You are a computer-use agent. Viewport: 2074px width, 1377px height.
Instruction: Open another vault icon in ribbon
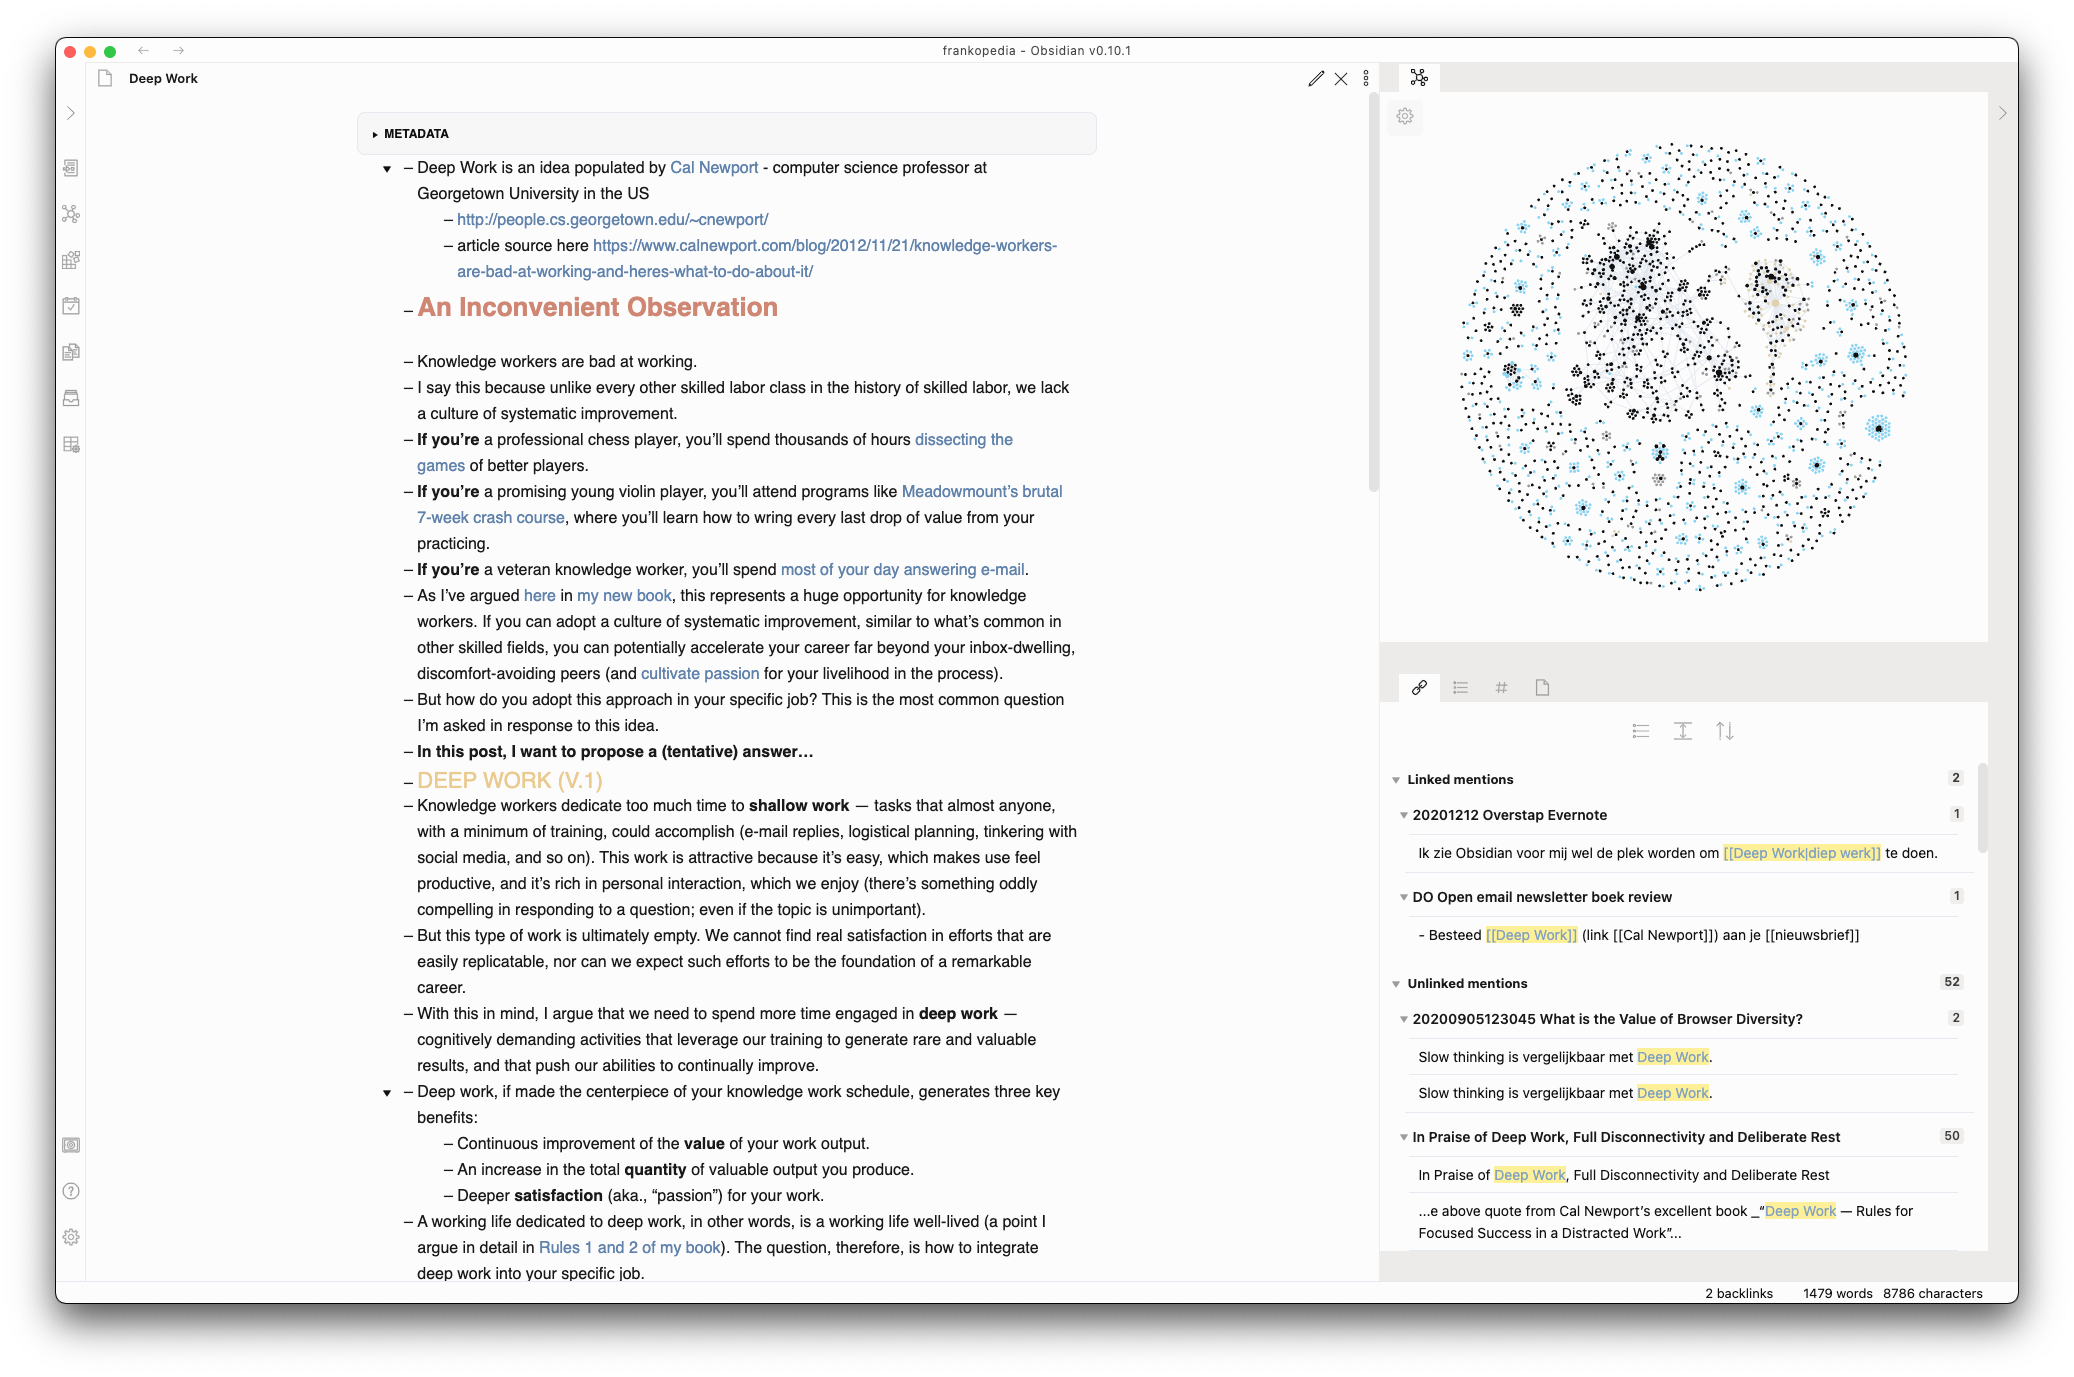tap(71, 1145)
